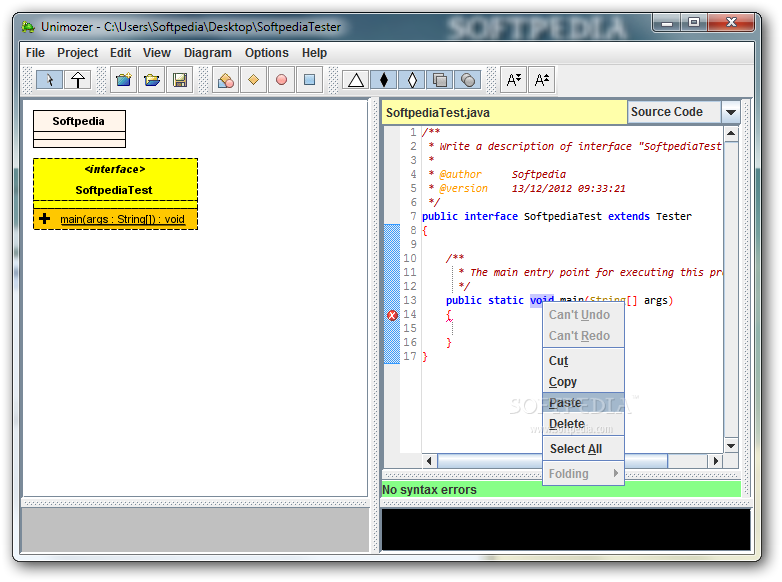Select the arrow pointer tool in toolbar
Screen dimensions: 782x582
point(49,80)
